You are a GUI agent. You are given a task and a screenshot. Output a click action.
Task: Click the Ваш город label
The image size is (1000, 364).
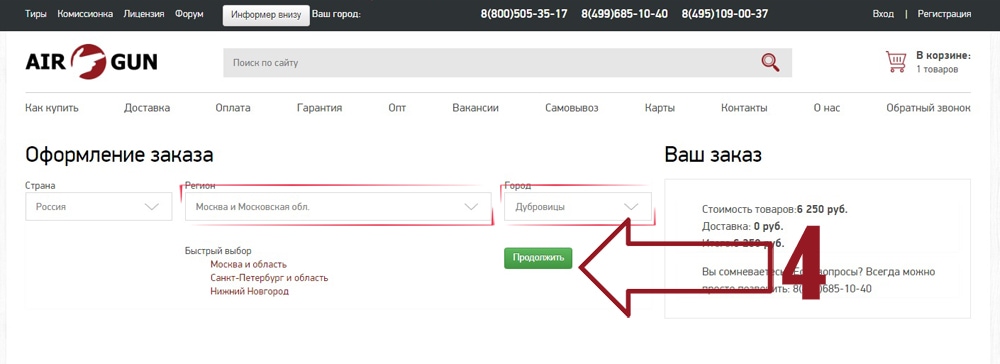[336, 14]
